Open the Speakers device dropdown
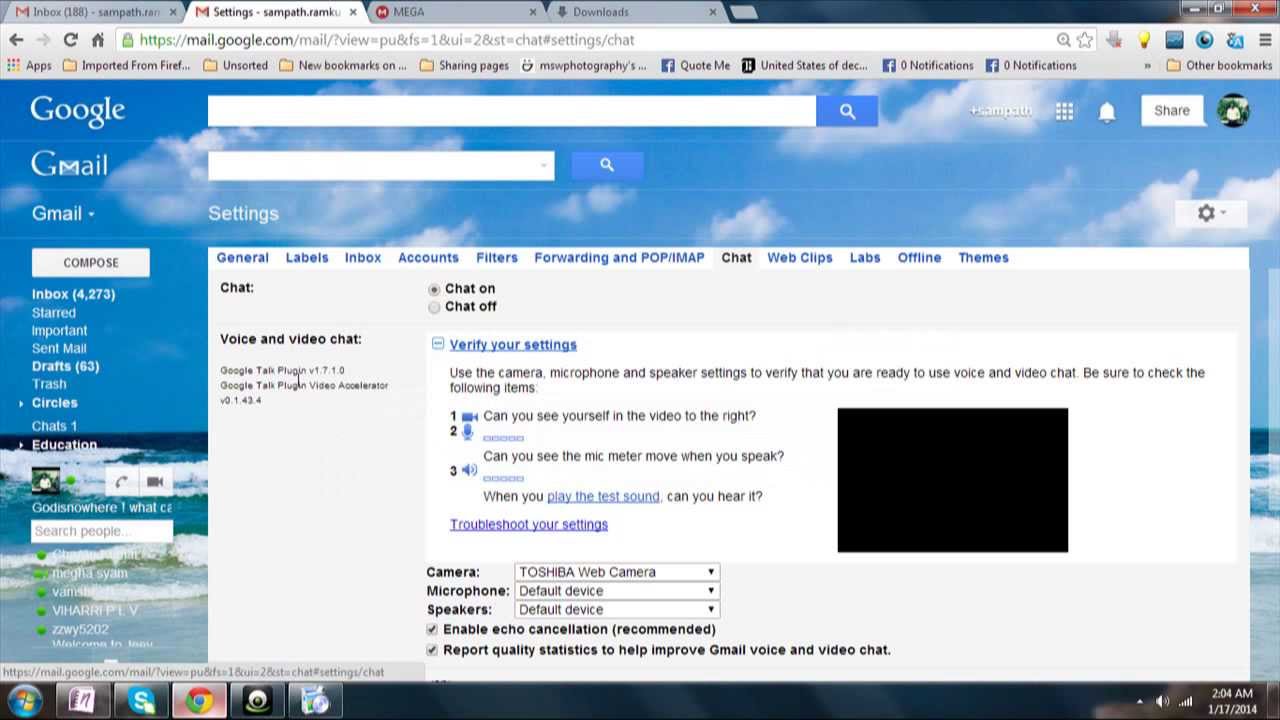 click(x=617, y=609)
